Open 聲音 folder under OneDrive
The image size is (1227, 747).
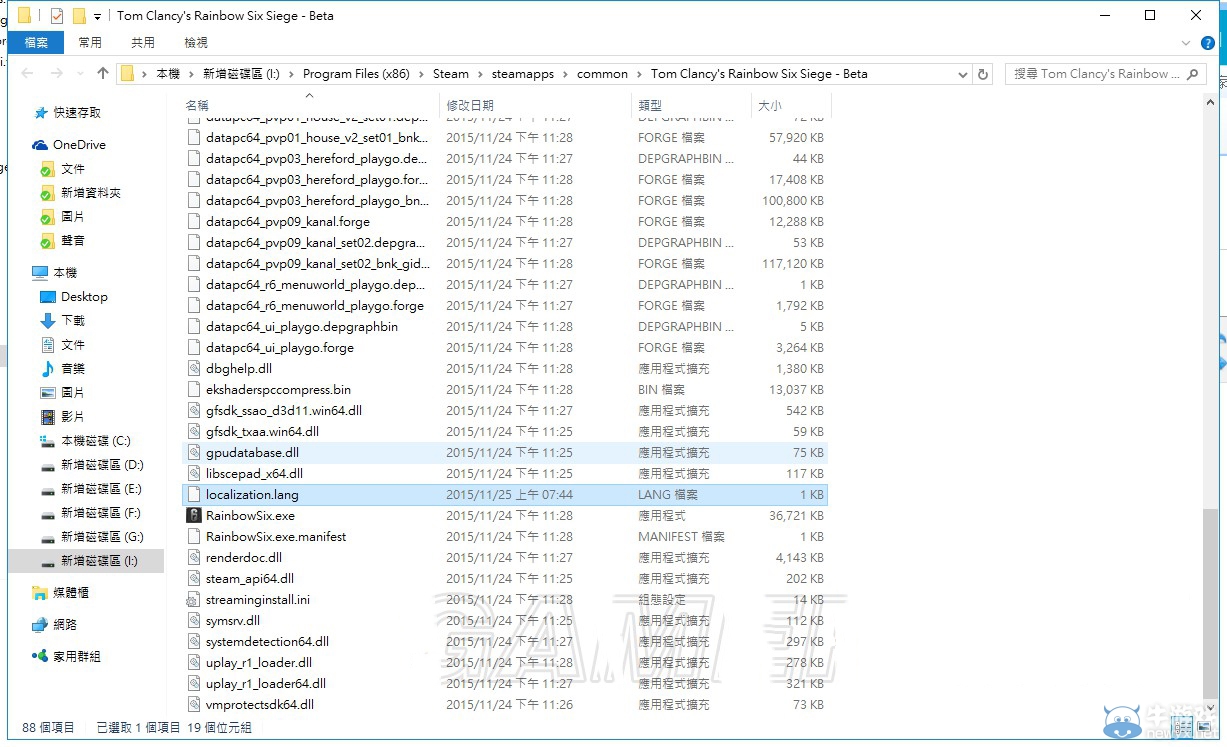(72, 241)
